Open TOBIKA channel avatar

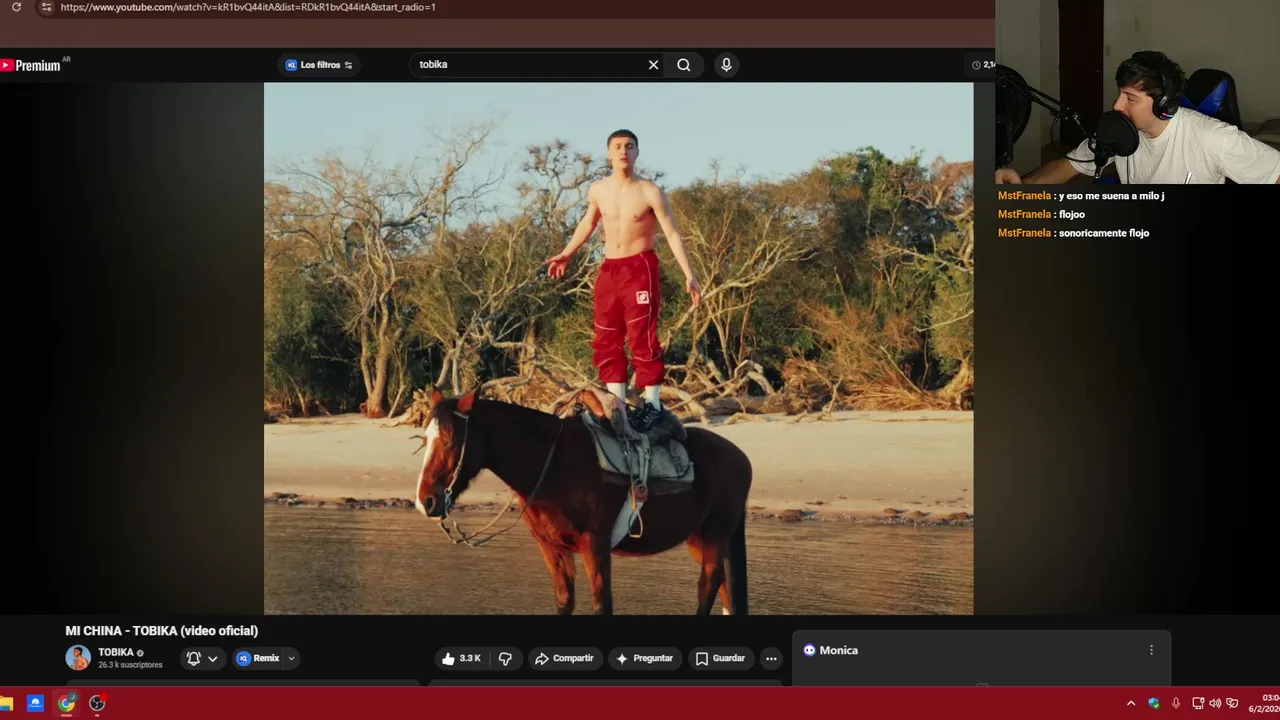[78, 658]
